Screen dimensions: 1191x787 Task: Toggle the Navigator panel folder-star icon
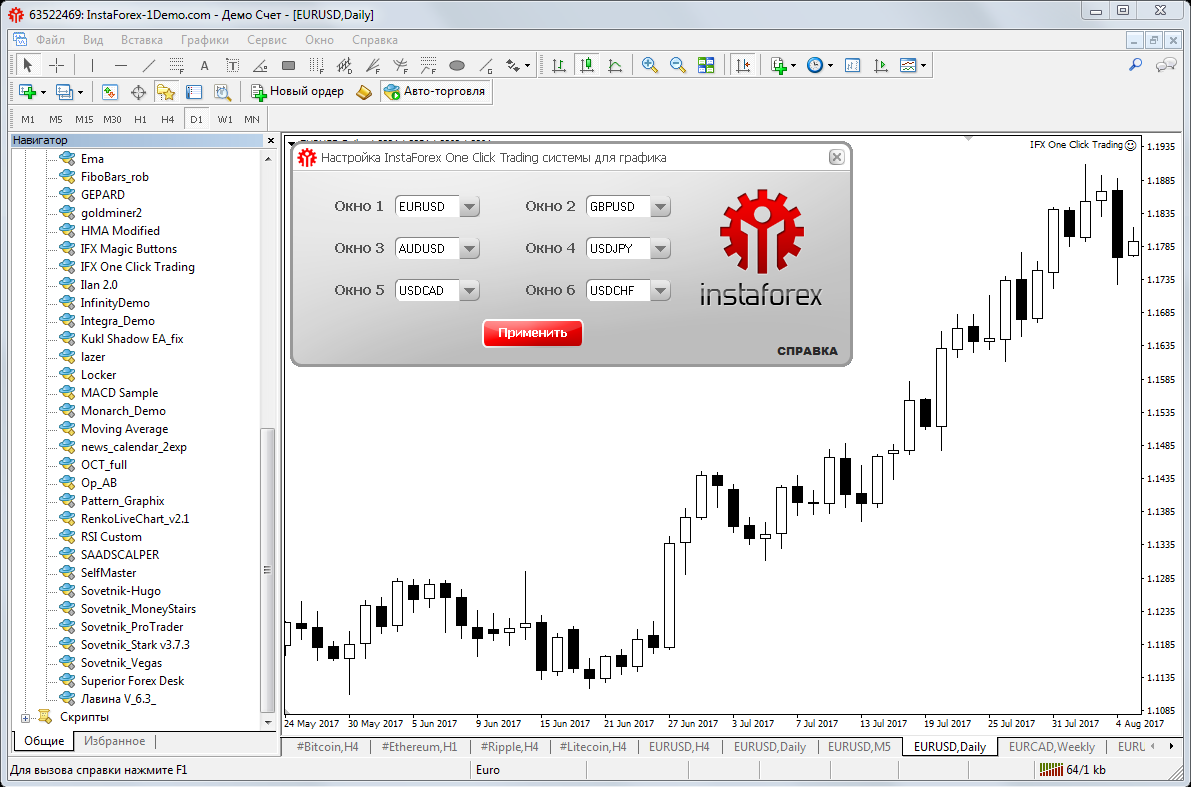tap(166, 92)
